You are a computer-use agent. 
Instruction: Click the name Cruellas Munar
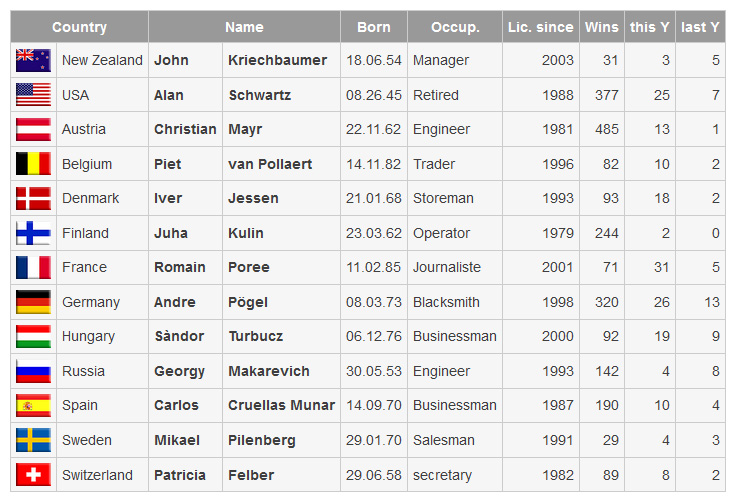point(281,405)
